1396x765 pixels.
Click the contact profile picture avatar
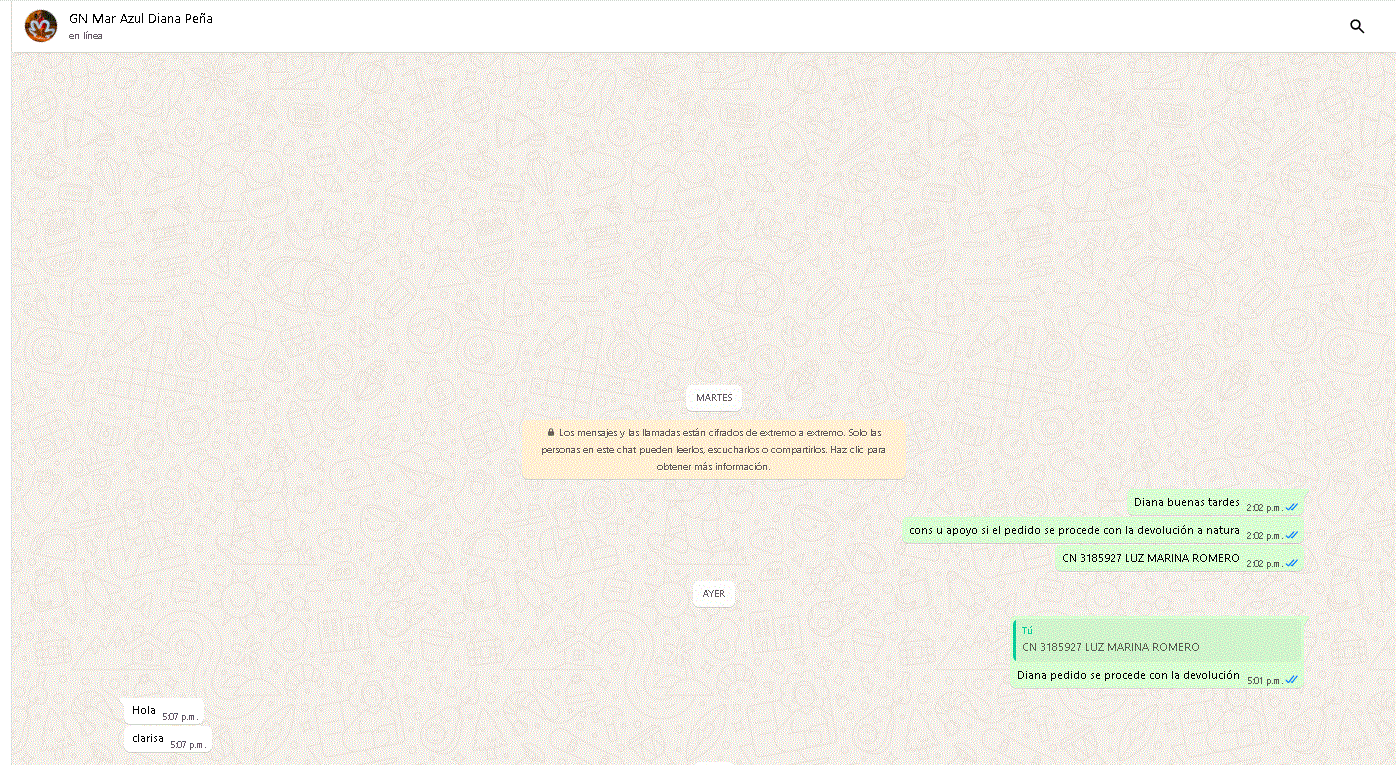pos(41,26)
